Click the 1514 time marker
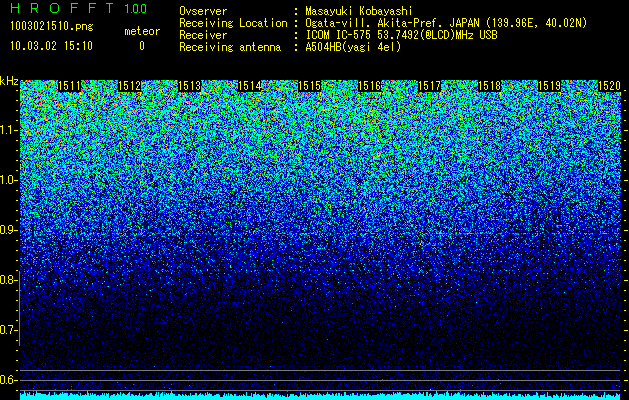Viewport: 629px width, 400px height. click(250, 86)
